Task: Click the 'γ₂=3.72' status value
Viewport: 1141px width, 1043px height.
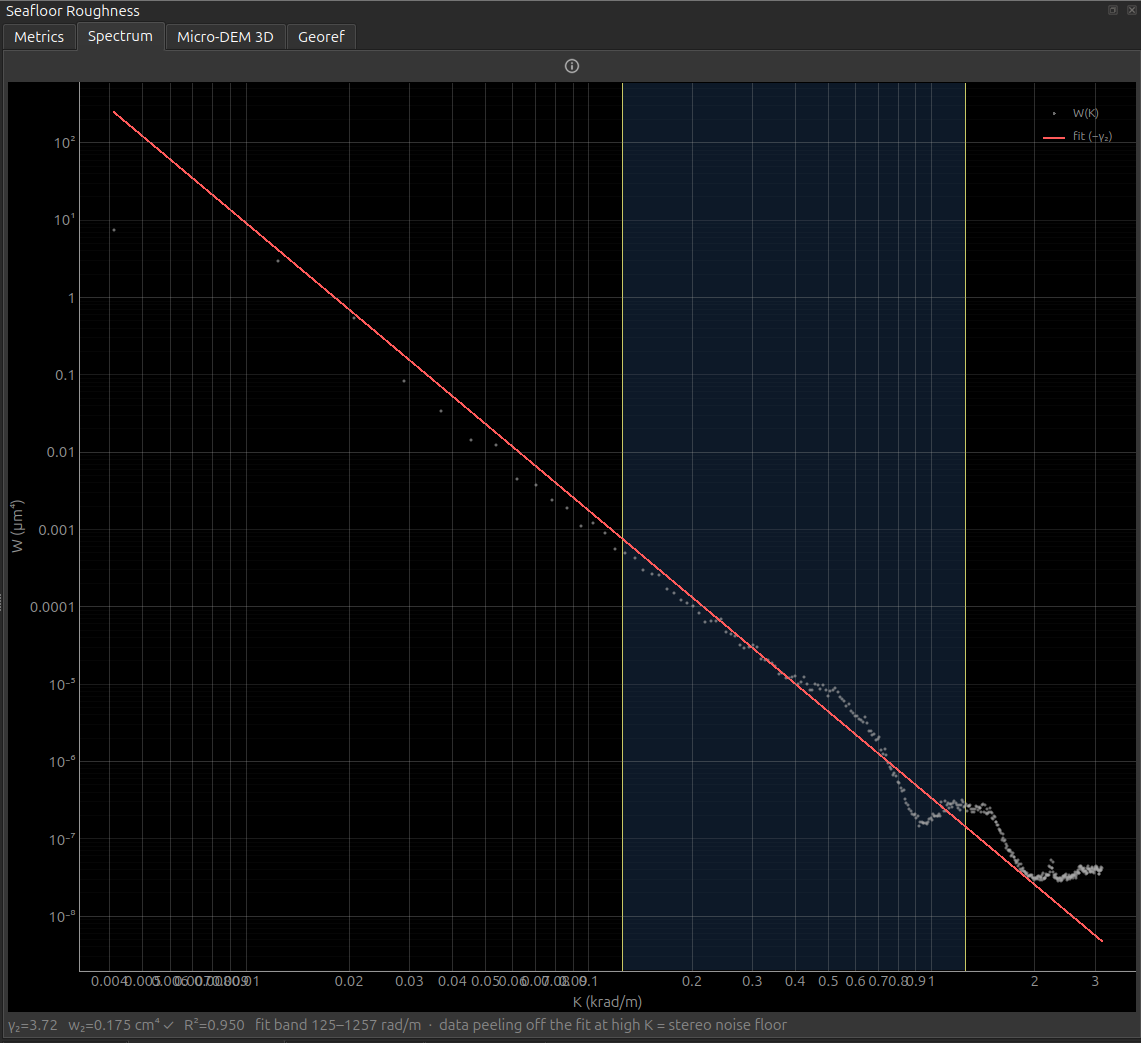Action: (33, 1025)
